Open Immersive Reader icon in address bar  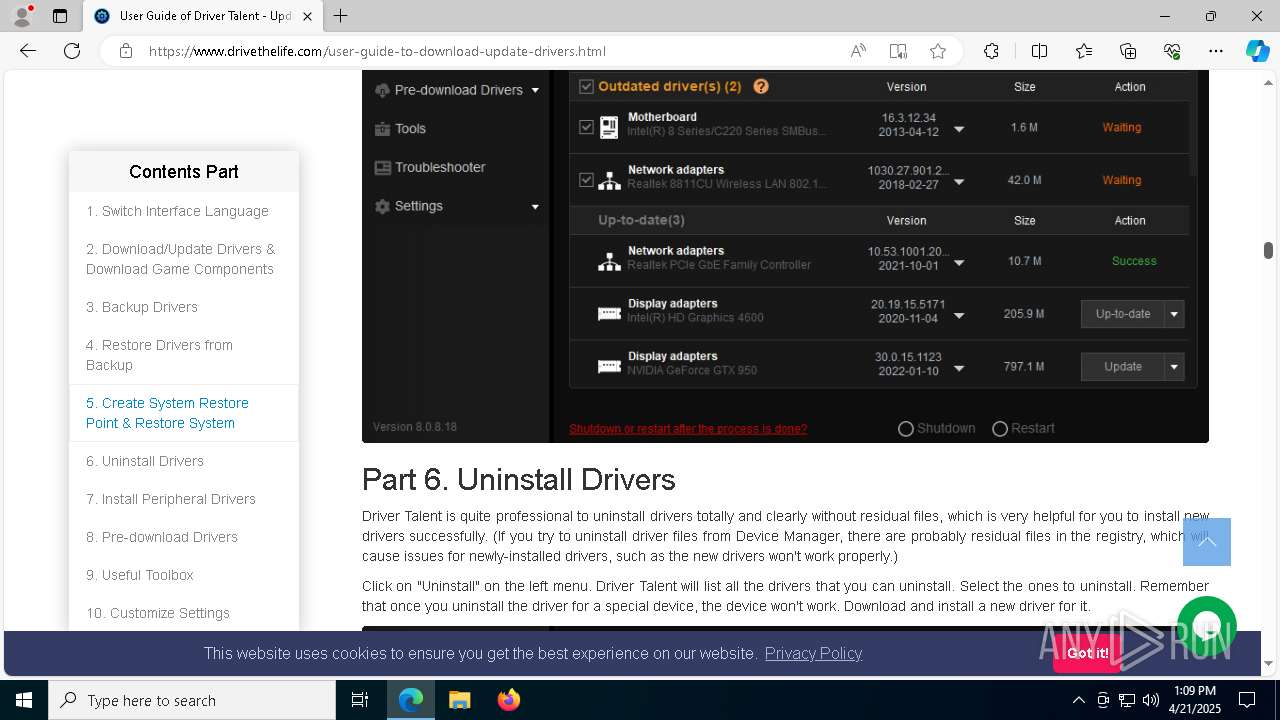[x=898, y=51]
